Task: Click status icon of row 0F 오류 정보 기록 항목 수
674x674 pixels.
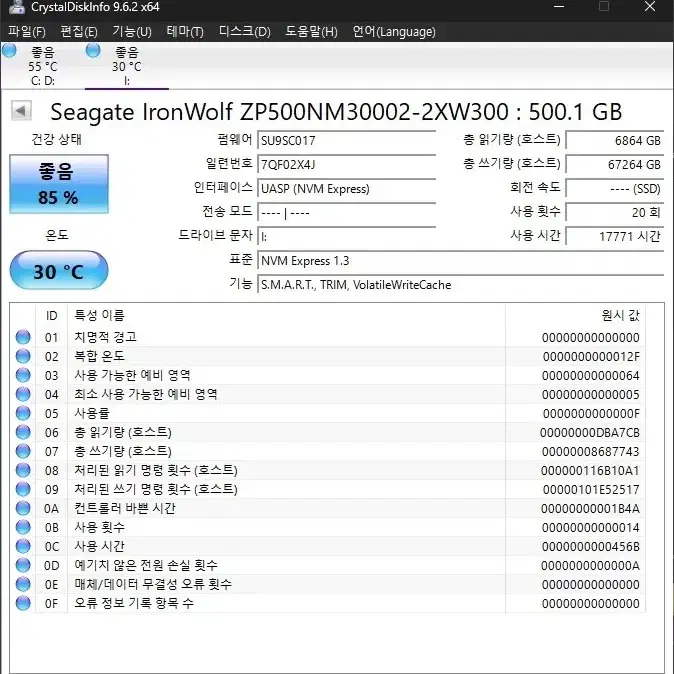Action: pyautogui.click(x=23, y=603)
